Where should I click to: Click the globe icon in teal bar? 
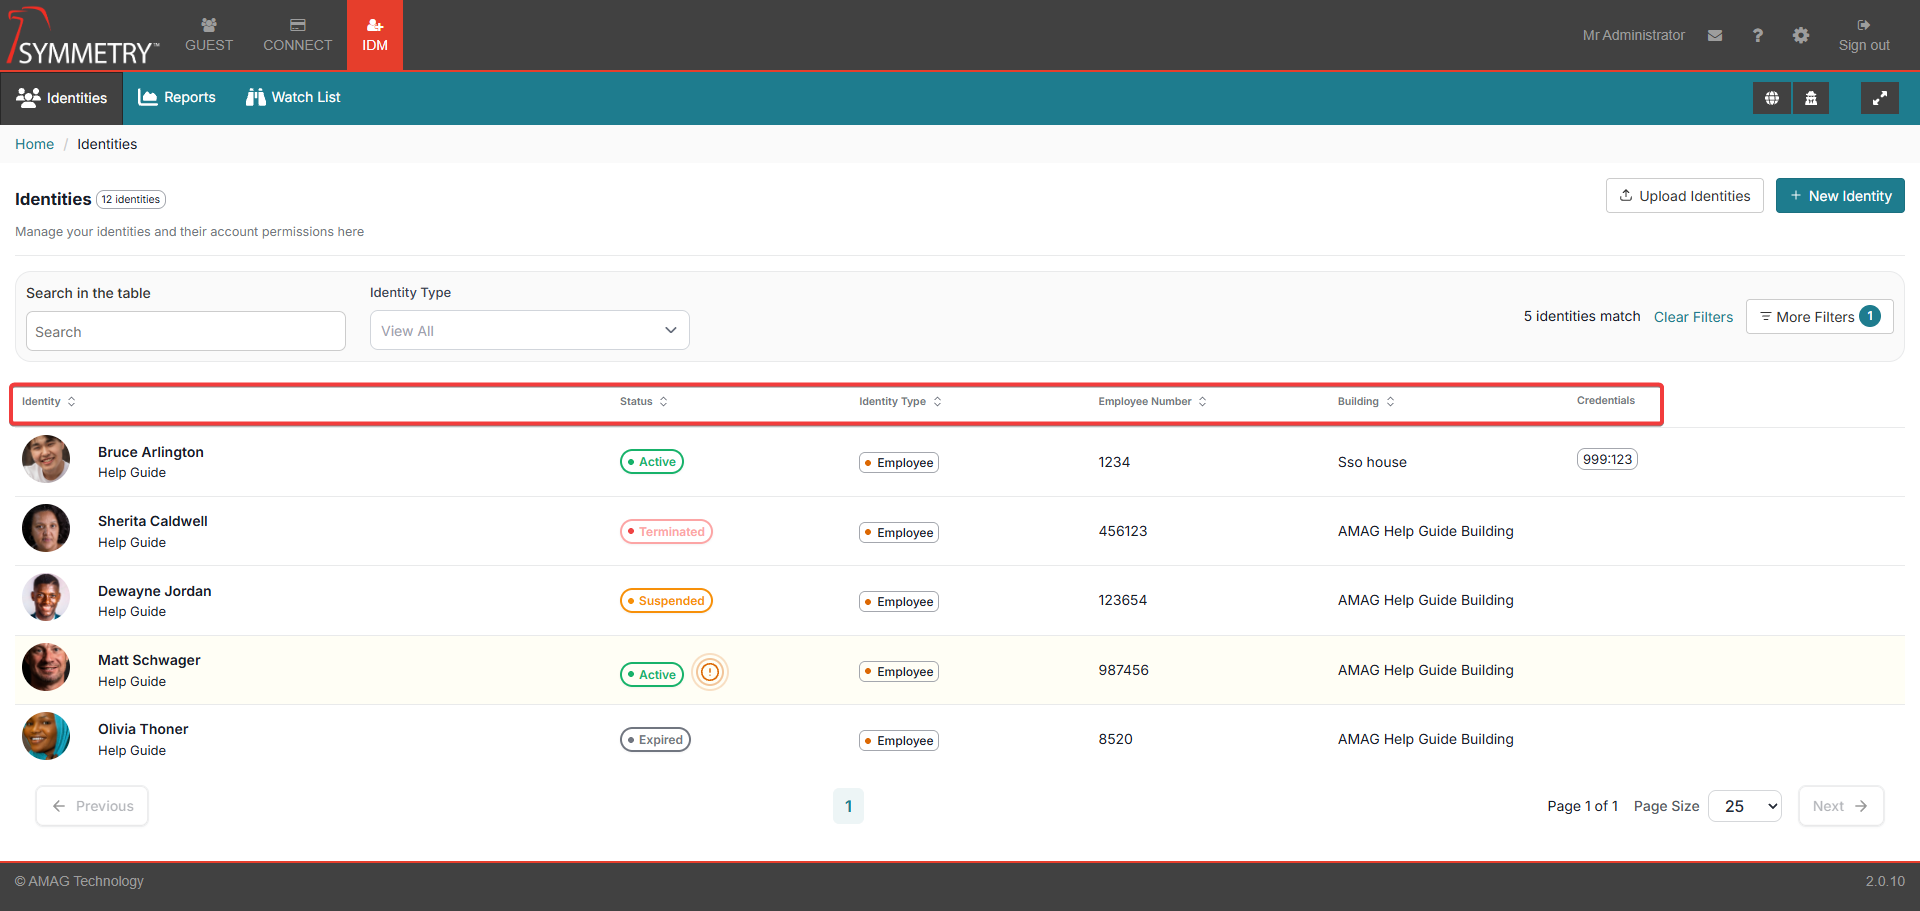[x=1771, y=98]
